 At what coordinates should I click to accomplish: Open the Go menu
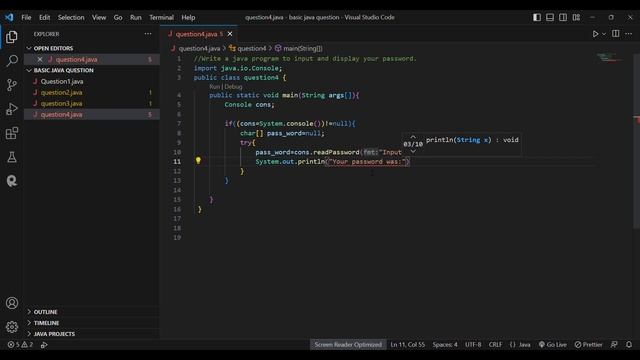click(118, 17)
